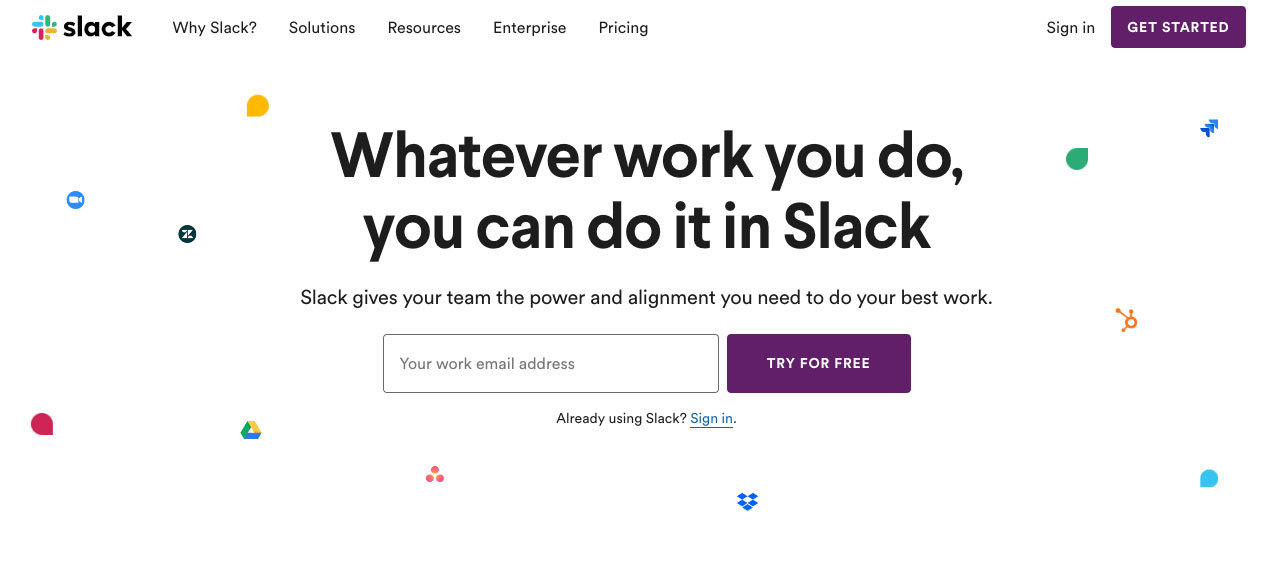Open the Solutions menu
This screenshot has width=1285, height=564.
(322, 28)
